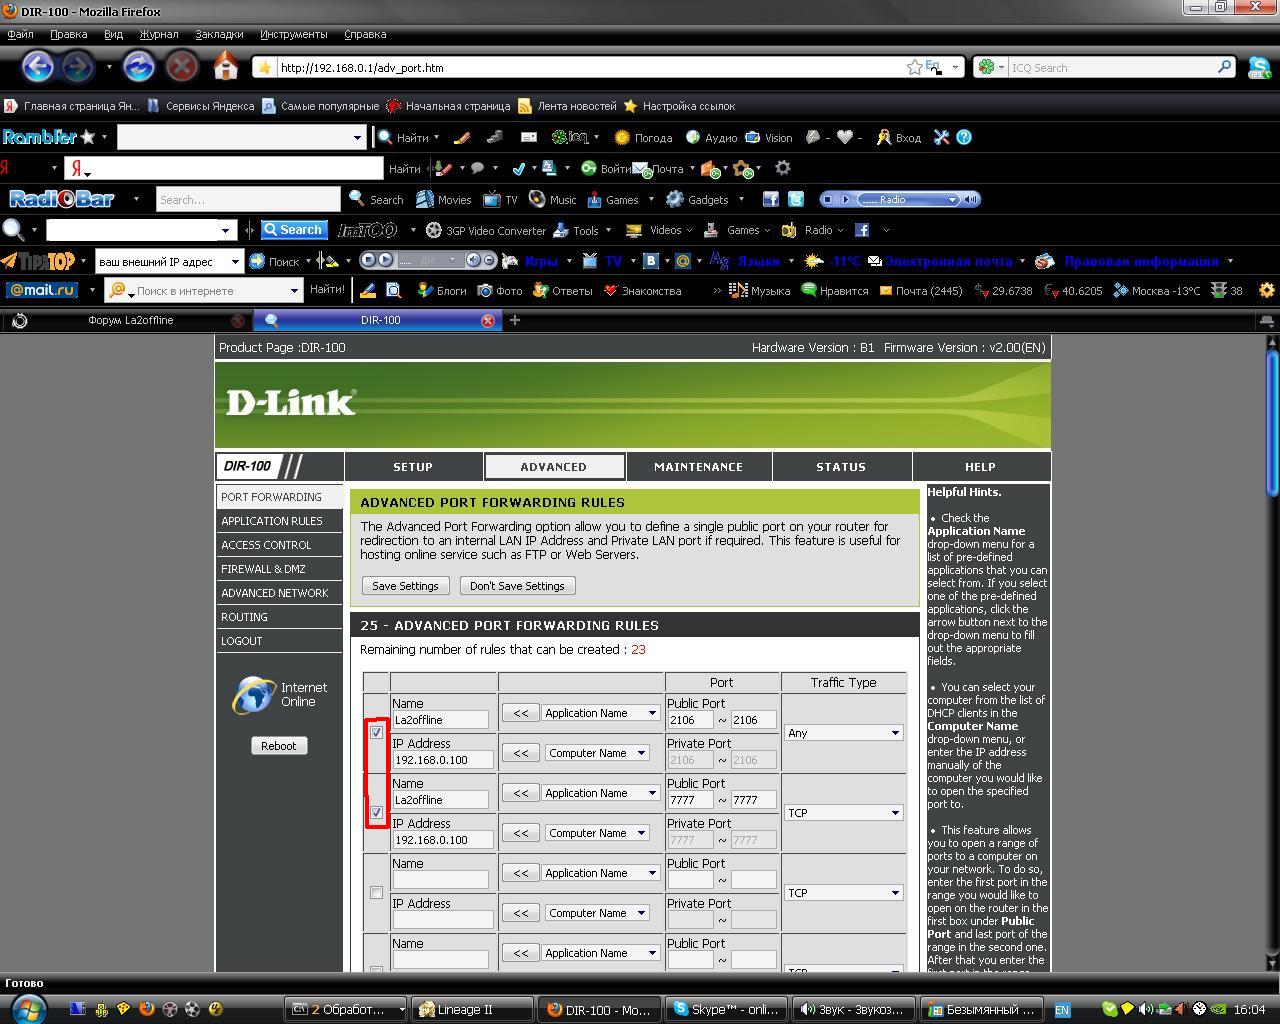This screenshot has height=1024, width=1280.
Task: Open a new Firefox tab
Action: [515, 320]
